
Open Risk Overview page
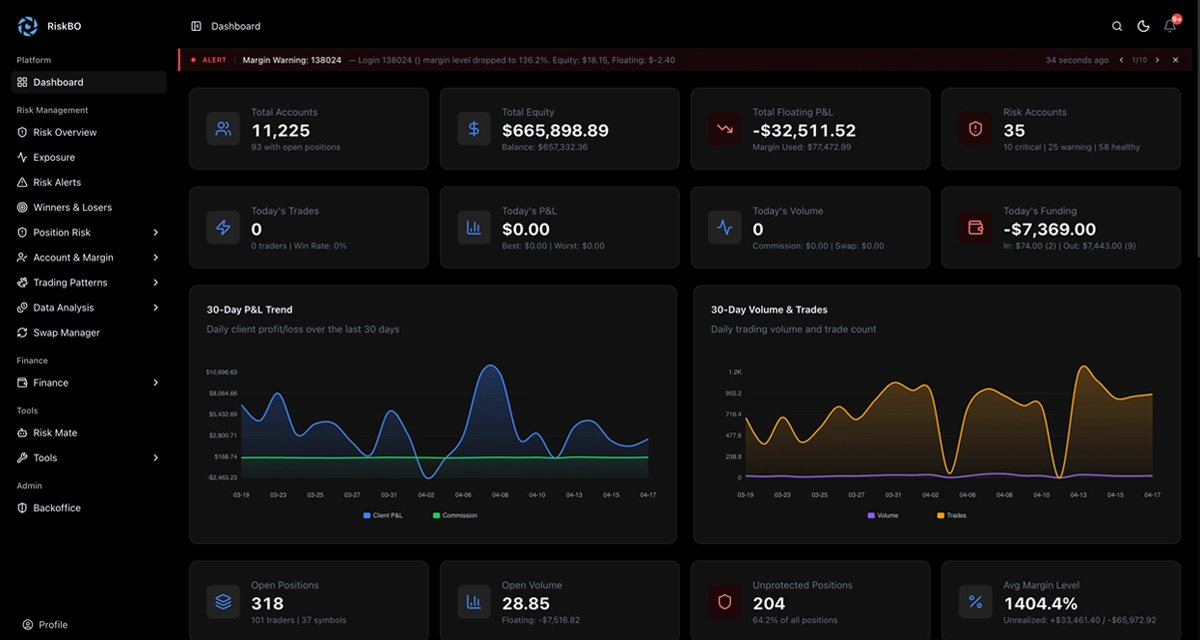tap(64, 132)
